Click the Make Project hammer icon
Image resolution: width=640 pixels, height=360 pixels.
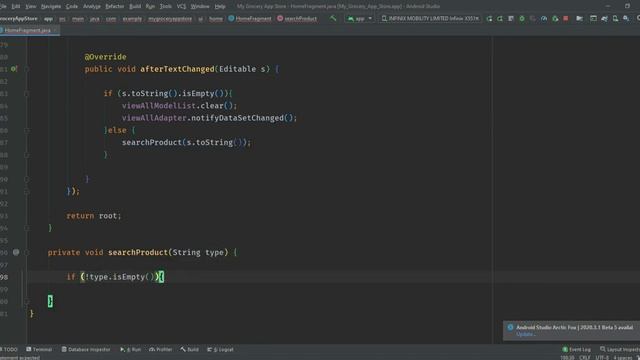[x=333, y=18]
